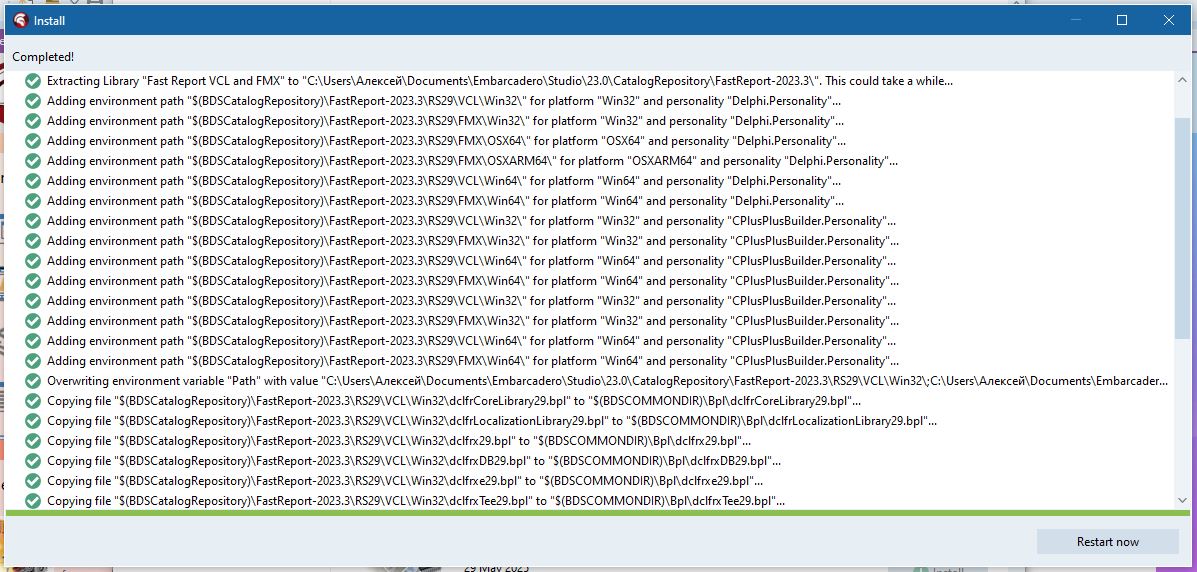Viewport: 1197px width, 572px height.
Task: Click the green installation progress bar
Action: coord(598,512)
